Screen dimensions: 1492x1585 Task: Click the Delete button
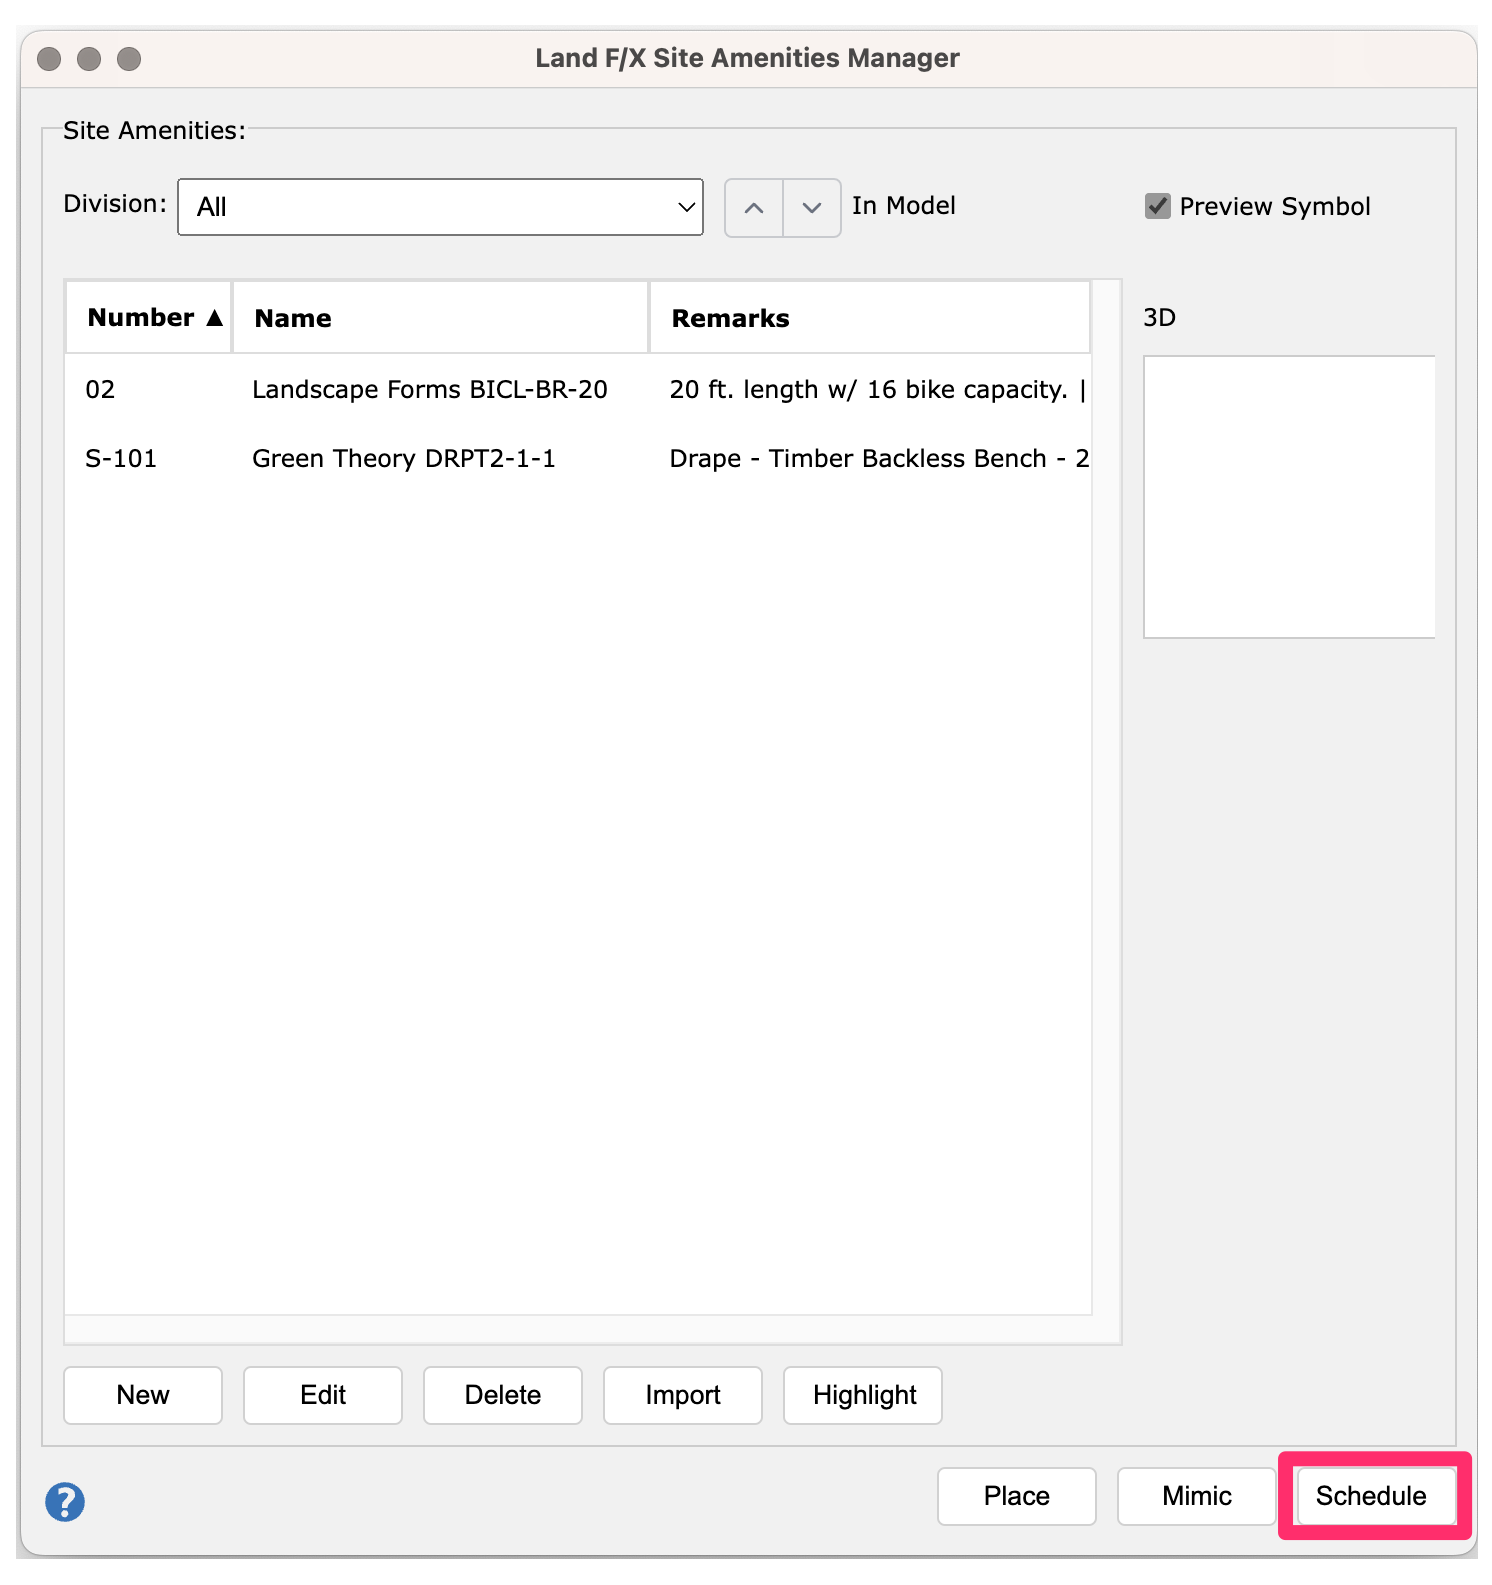point(502,1395)
